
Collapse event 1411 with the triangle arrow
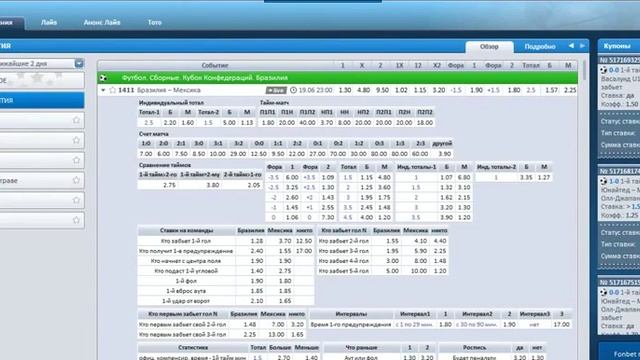(103, 90)
